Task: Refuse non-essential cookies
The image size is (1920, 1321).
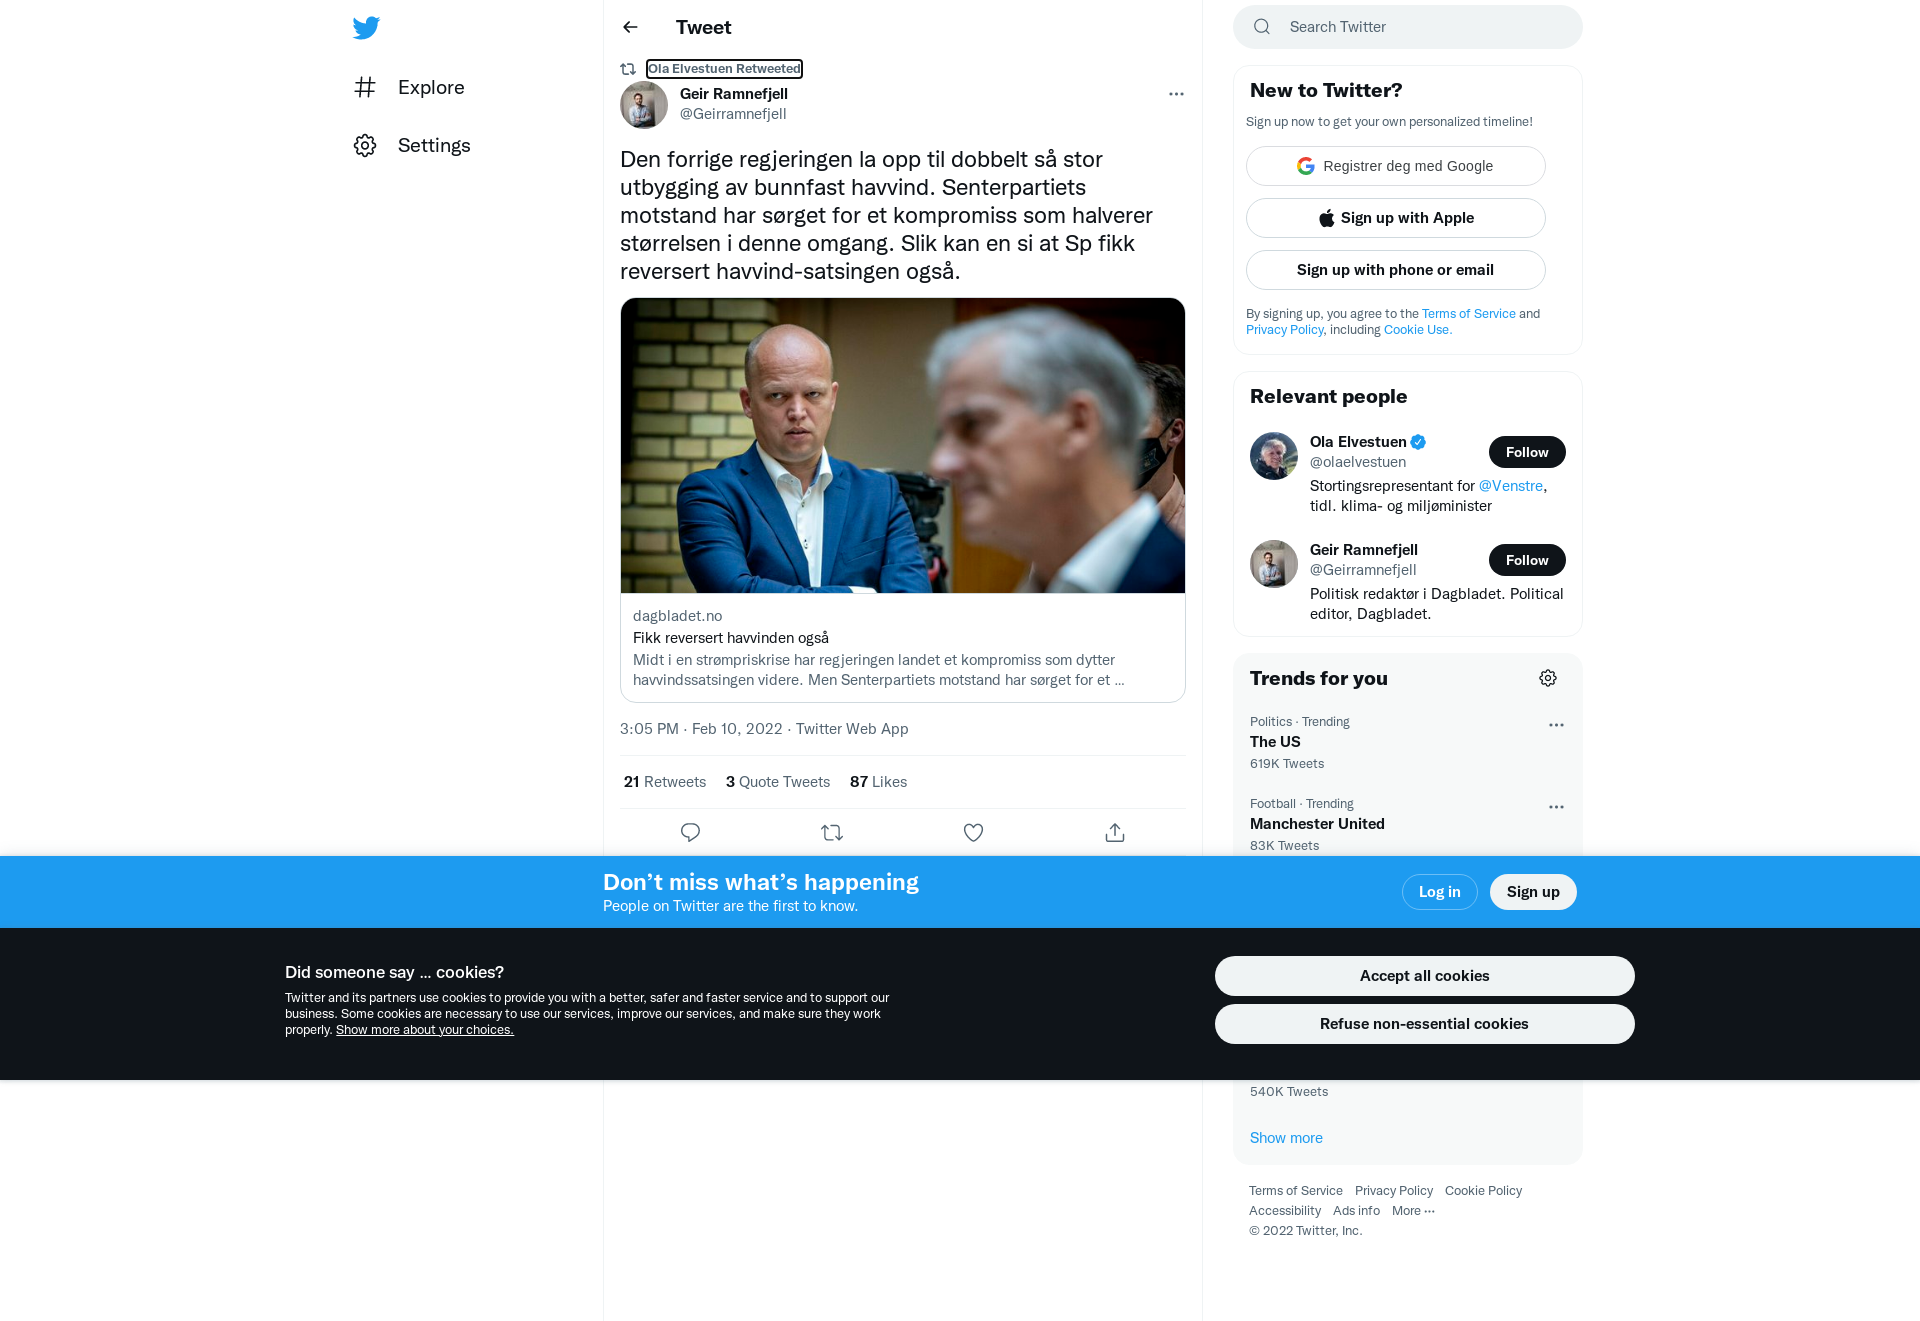Action: tap(1424, 1024)
